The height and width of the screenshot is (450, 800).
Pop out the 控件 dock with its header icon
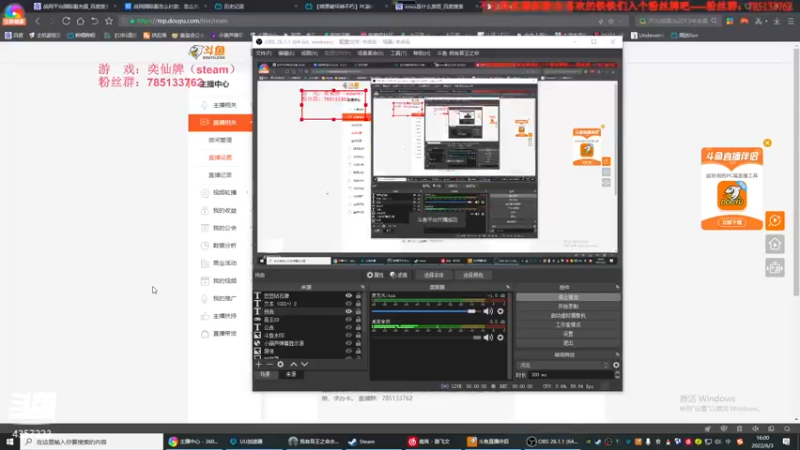617,287
